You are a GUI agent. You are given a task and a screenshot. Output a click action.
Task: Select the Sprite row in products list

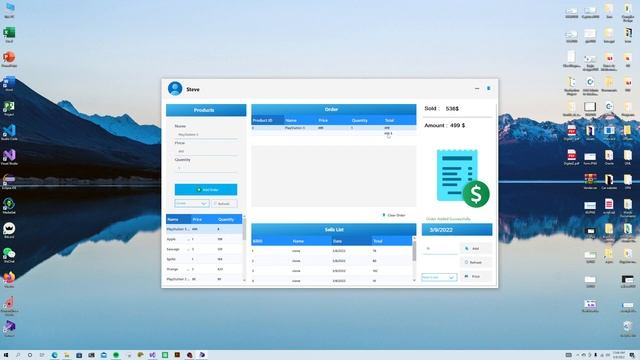tap(204, 259)
